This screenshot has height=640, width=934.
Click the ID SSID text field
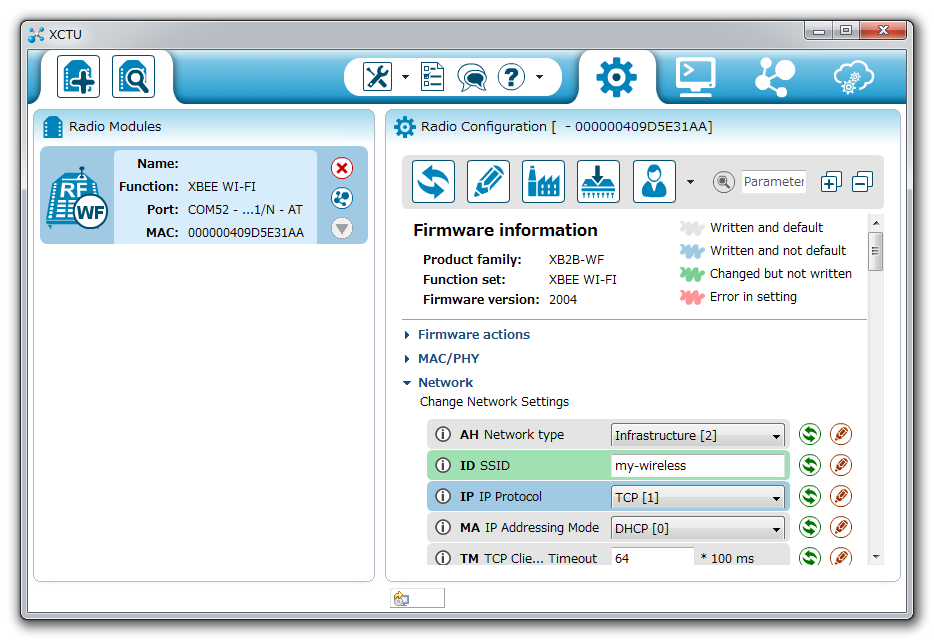(698, 465)
